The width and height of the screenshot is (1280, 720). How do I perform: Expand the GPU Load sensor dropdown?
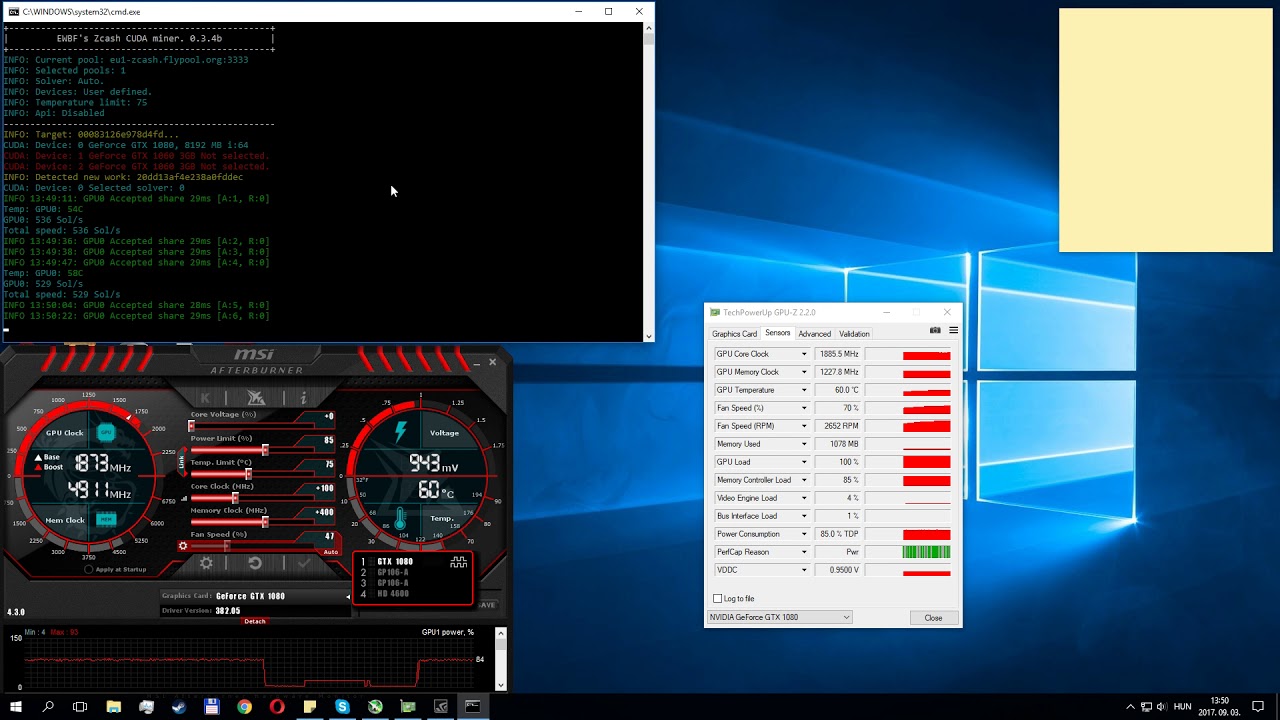803,462
